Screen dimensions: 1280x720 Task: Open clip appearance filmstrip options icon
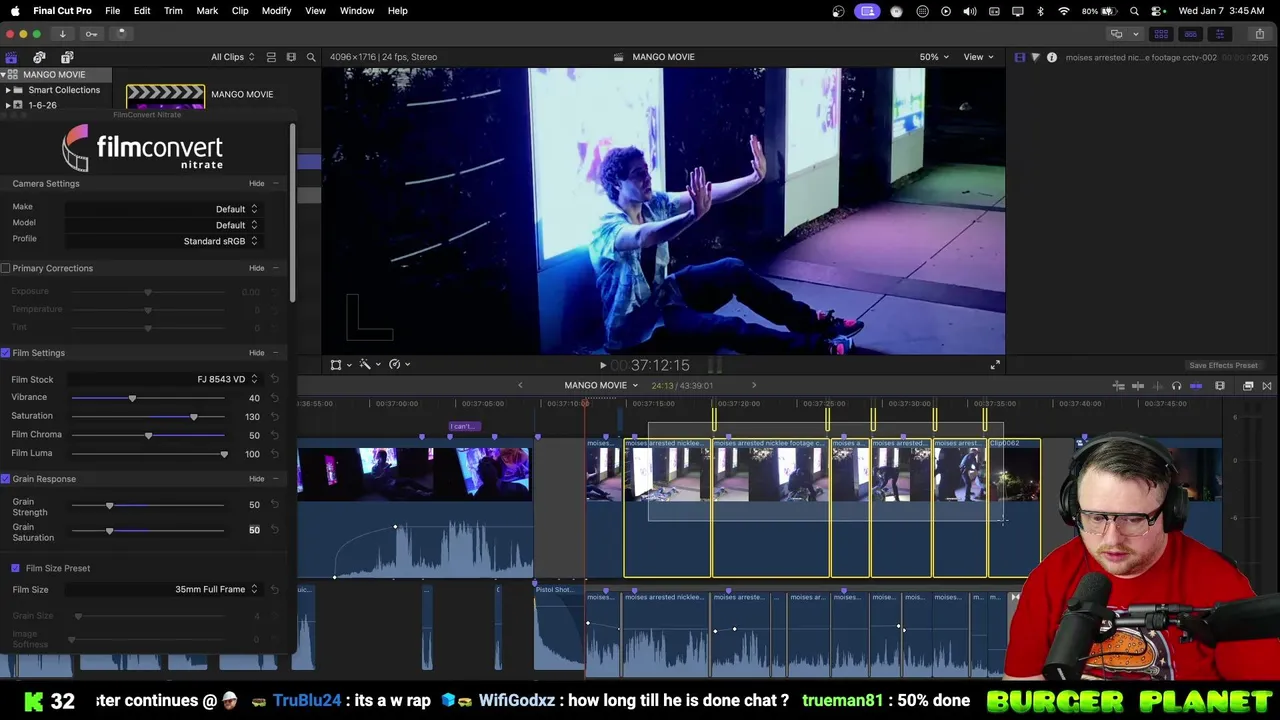click(x=291, y=57)
